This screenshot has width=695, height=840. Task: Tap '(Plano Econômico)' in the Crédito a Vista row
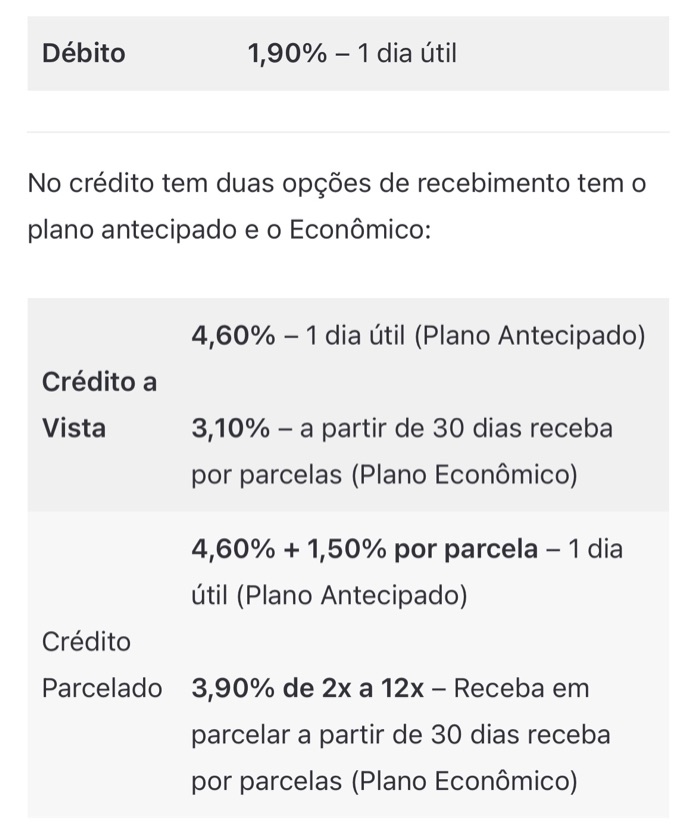pyautogui.click(x=464, y=475)
